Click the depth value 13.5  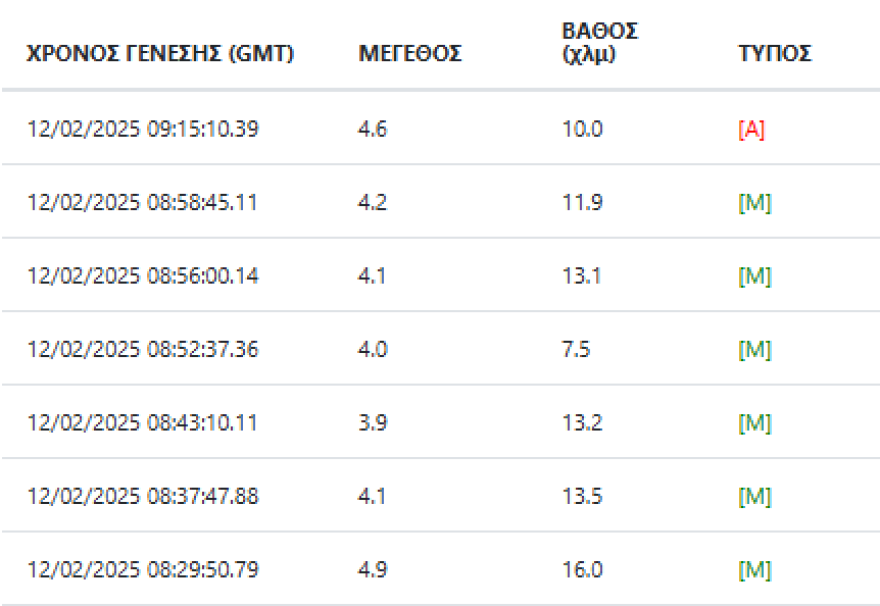(x=582, y=496)
